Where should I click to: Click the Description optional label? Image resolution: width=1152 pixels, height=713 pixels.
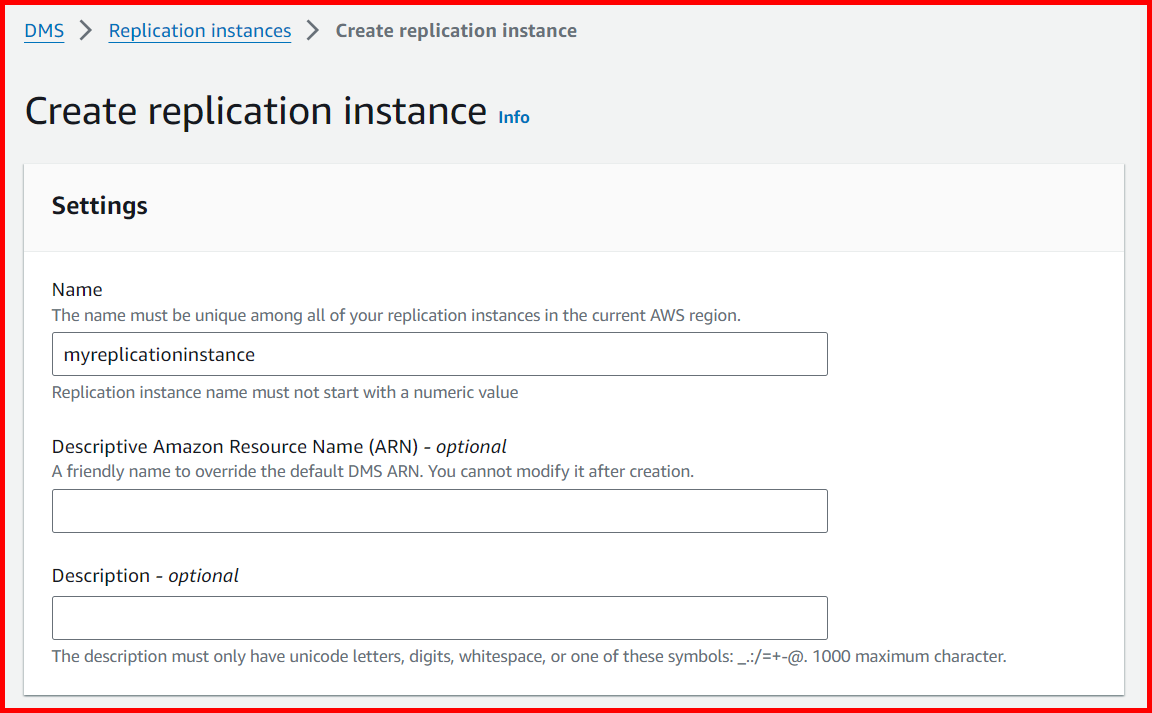point(144,575)
